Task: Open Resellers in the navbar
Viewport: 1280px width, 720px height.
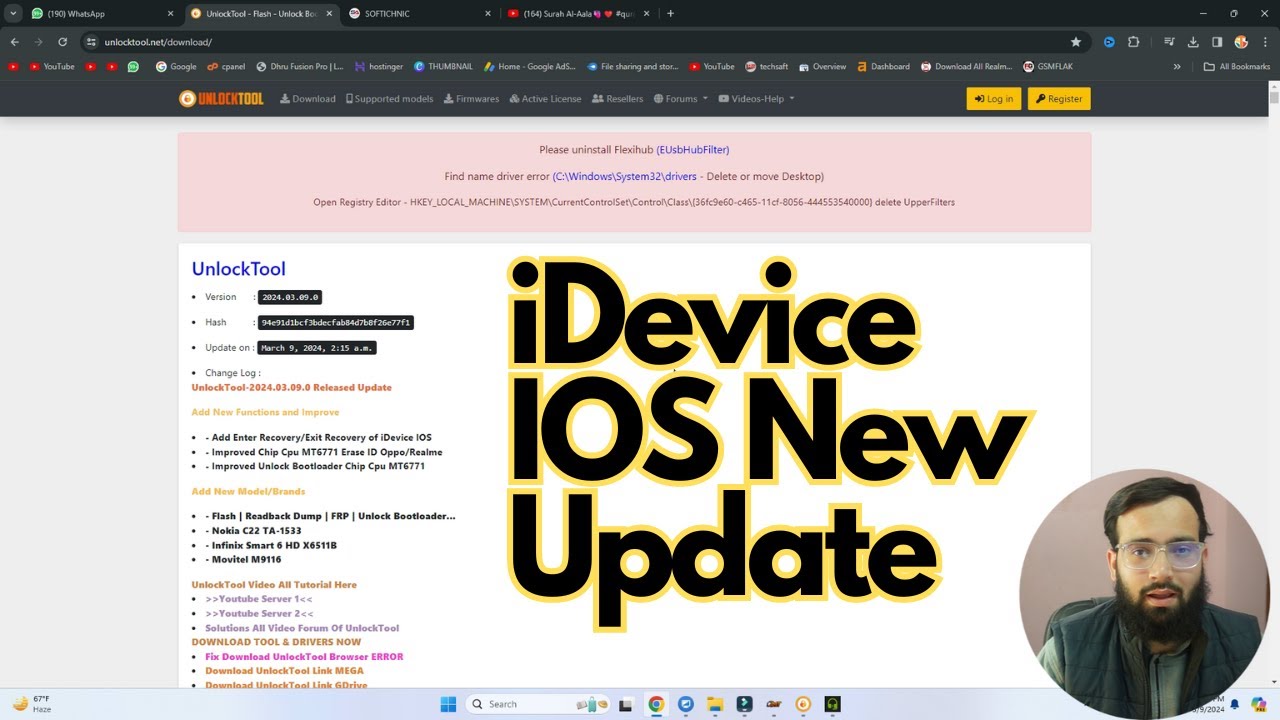Action: click(x=618, y=99)
